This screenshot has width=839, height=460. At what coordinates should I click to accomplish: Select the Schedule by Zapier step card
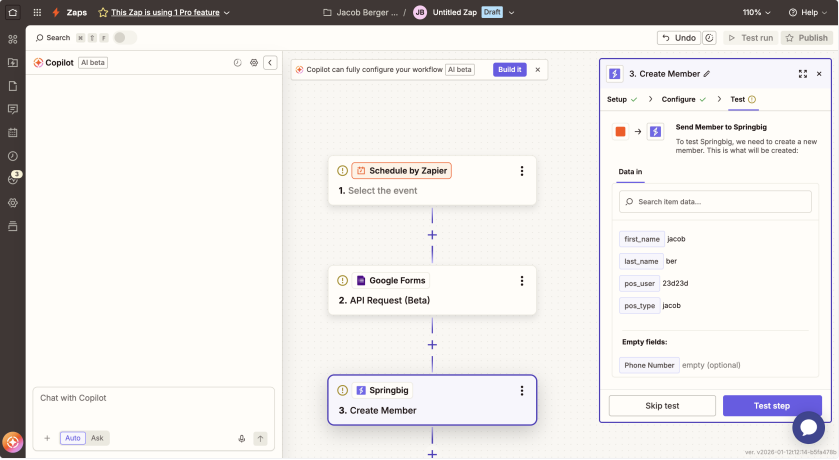click(x=432, y=180)
